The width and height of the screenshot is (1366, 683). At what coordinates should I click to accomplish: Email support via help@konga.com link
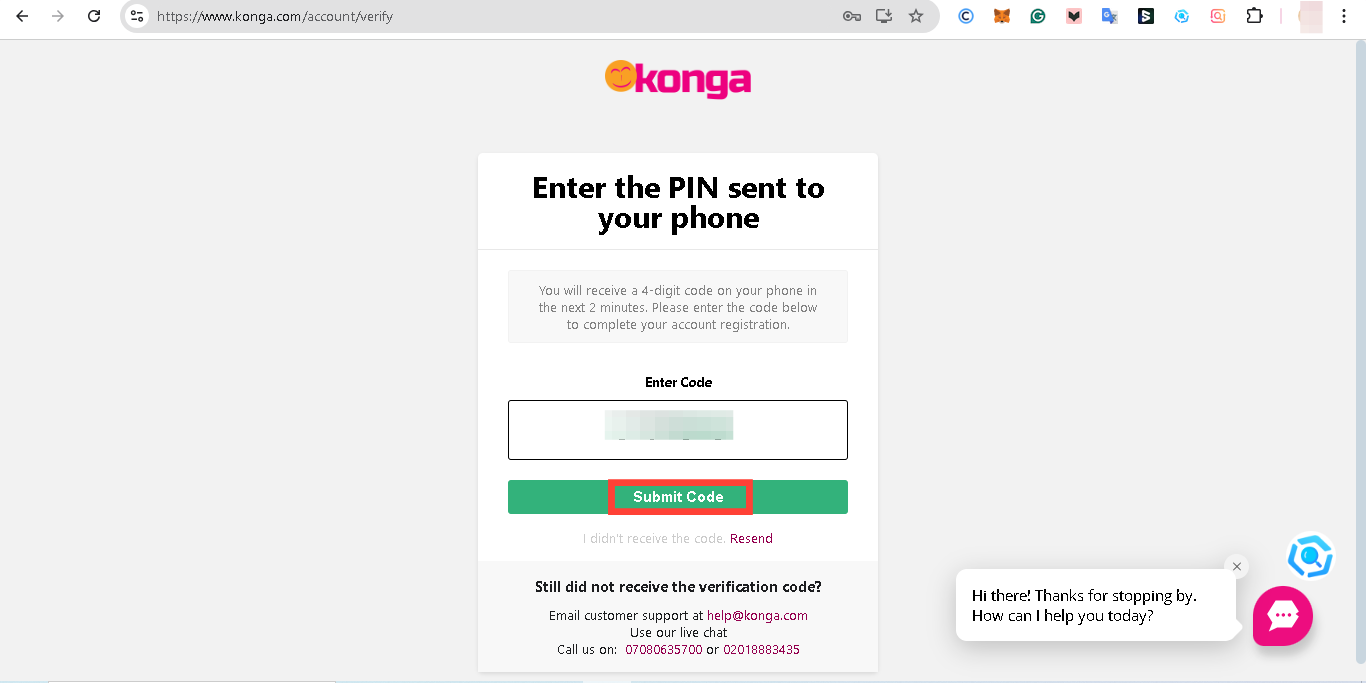point(757,616)
